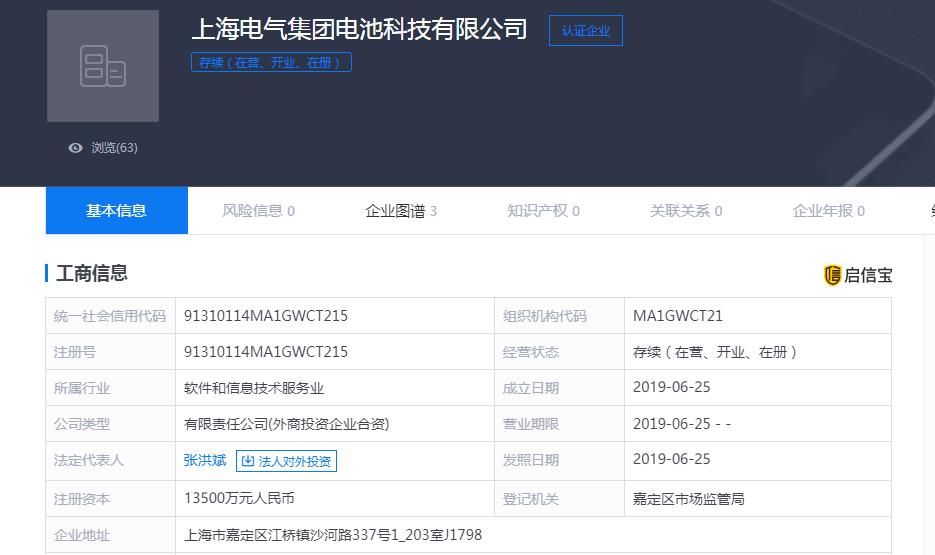Click the 公司类型 label cell

[x=110, y=424]
